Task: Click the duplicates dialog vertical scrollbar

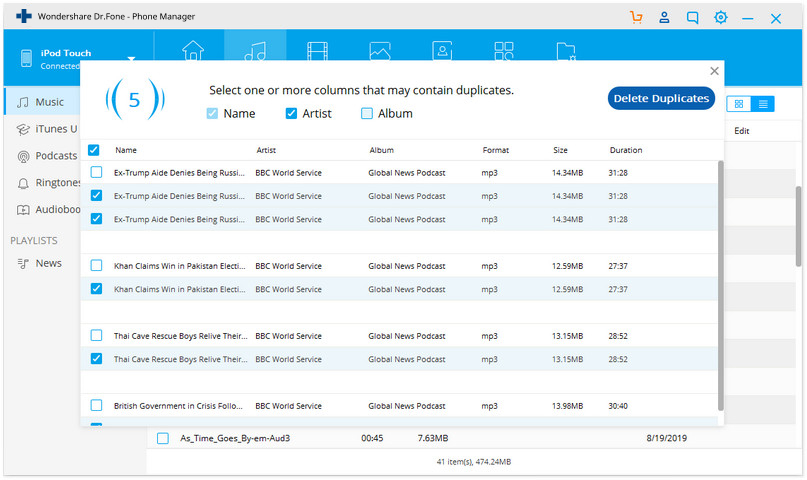Action: [721, 286]
